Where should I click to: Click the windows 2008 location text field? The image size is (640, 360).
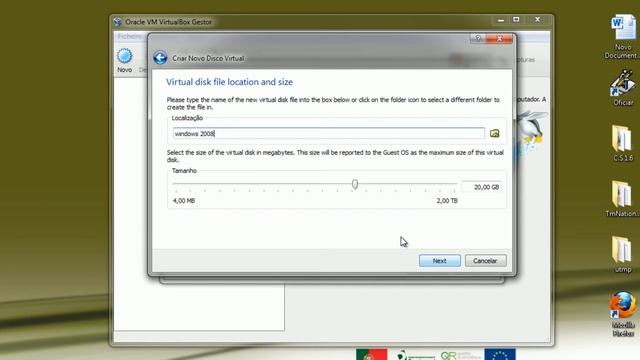tap(329, 133)
